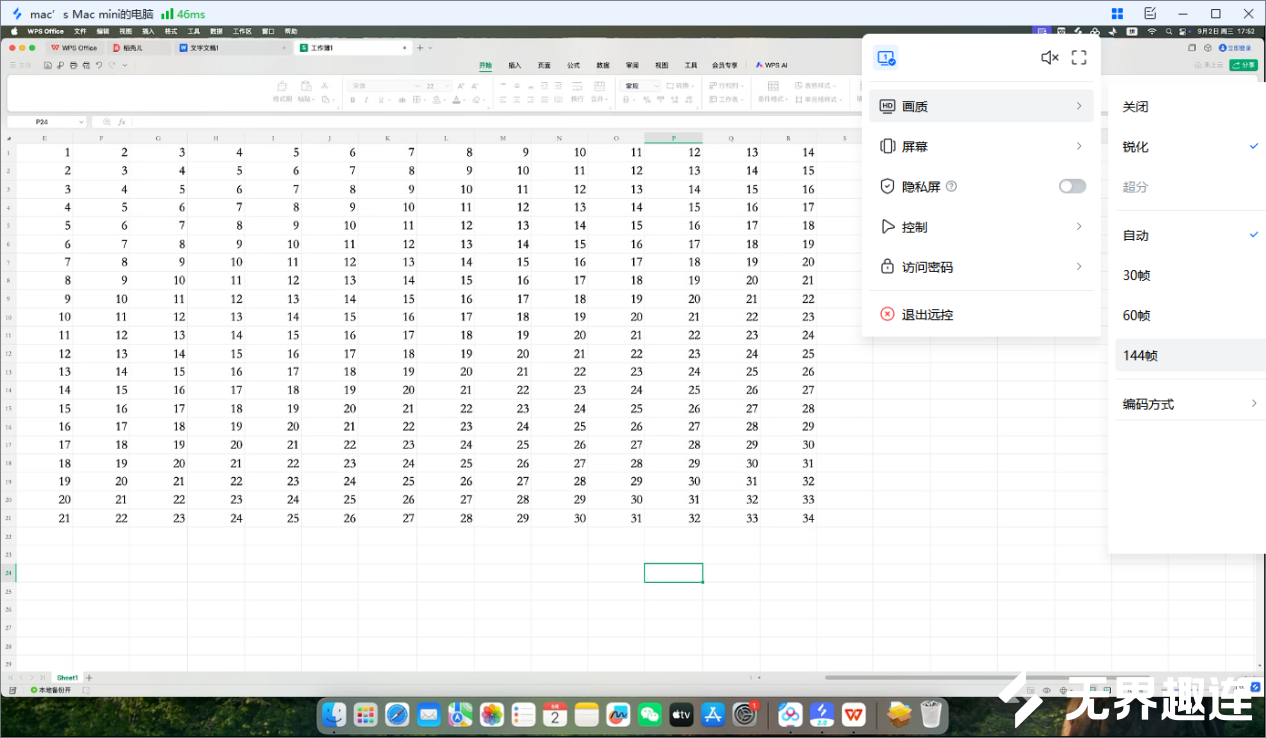Select 自动 frame rate option
The height and width of the screenshot is (738, 1266).
tap(1190, 236)
